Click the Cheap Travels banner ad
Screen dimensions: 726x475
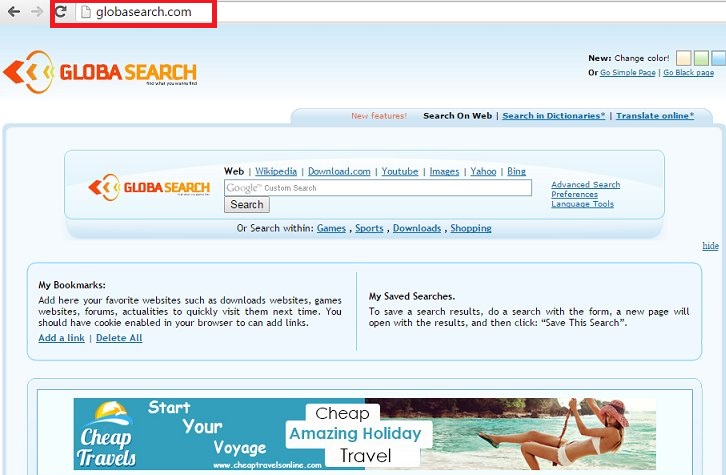364,434
